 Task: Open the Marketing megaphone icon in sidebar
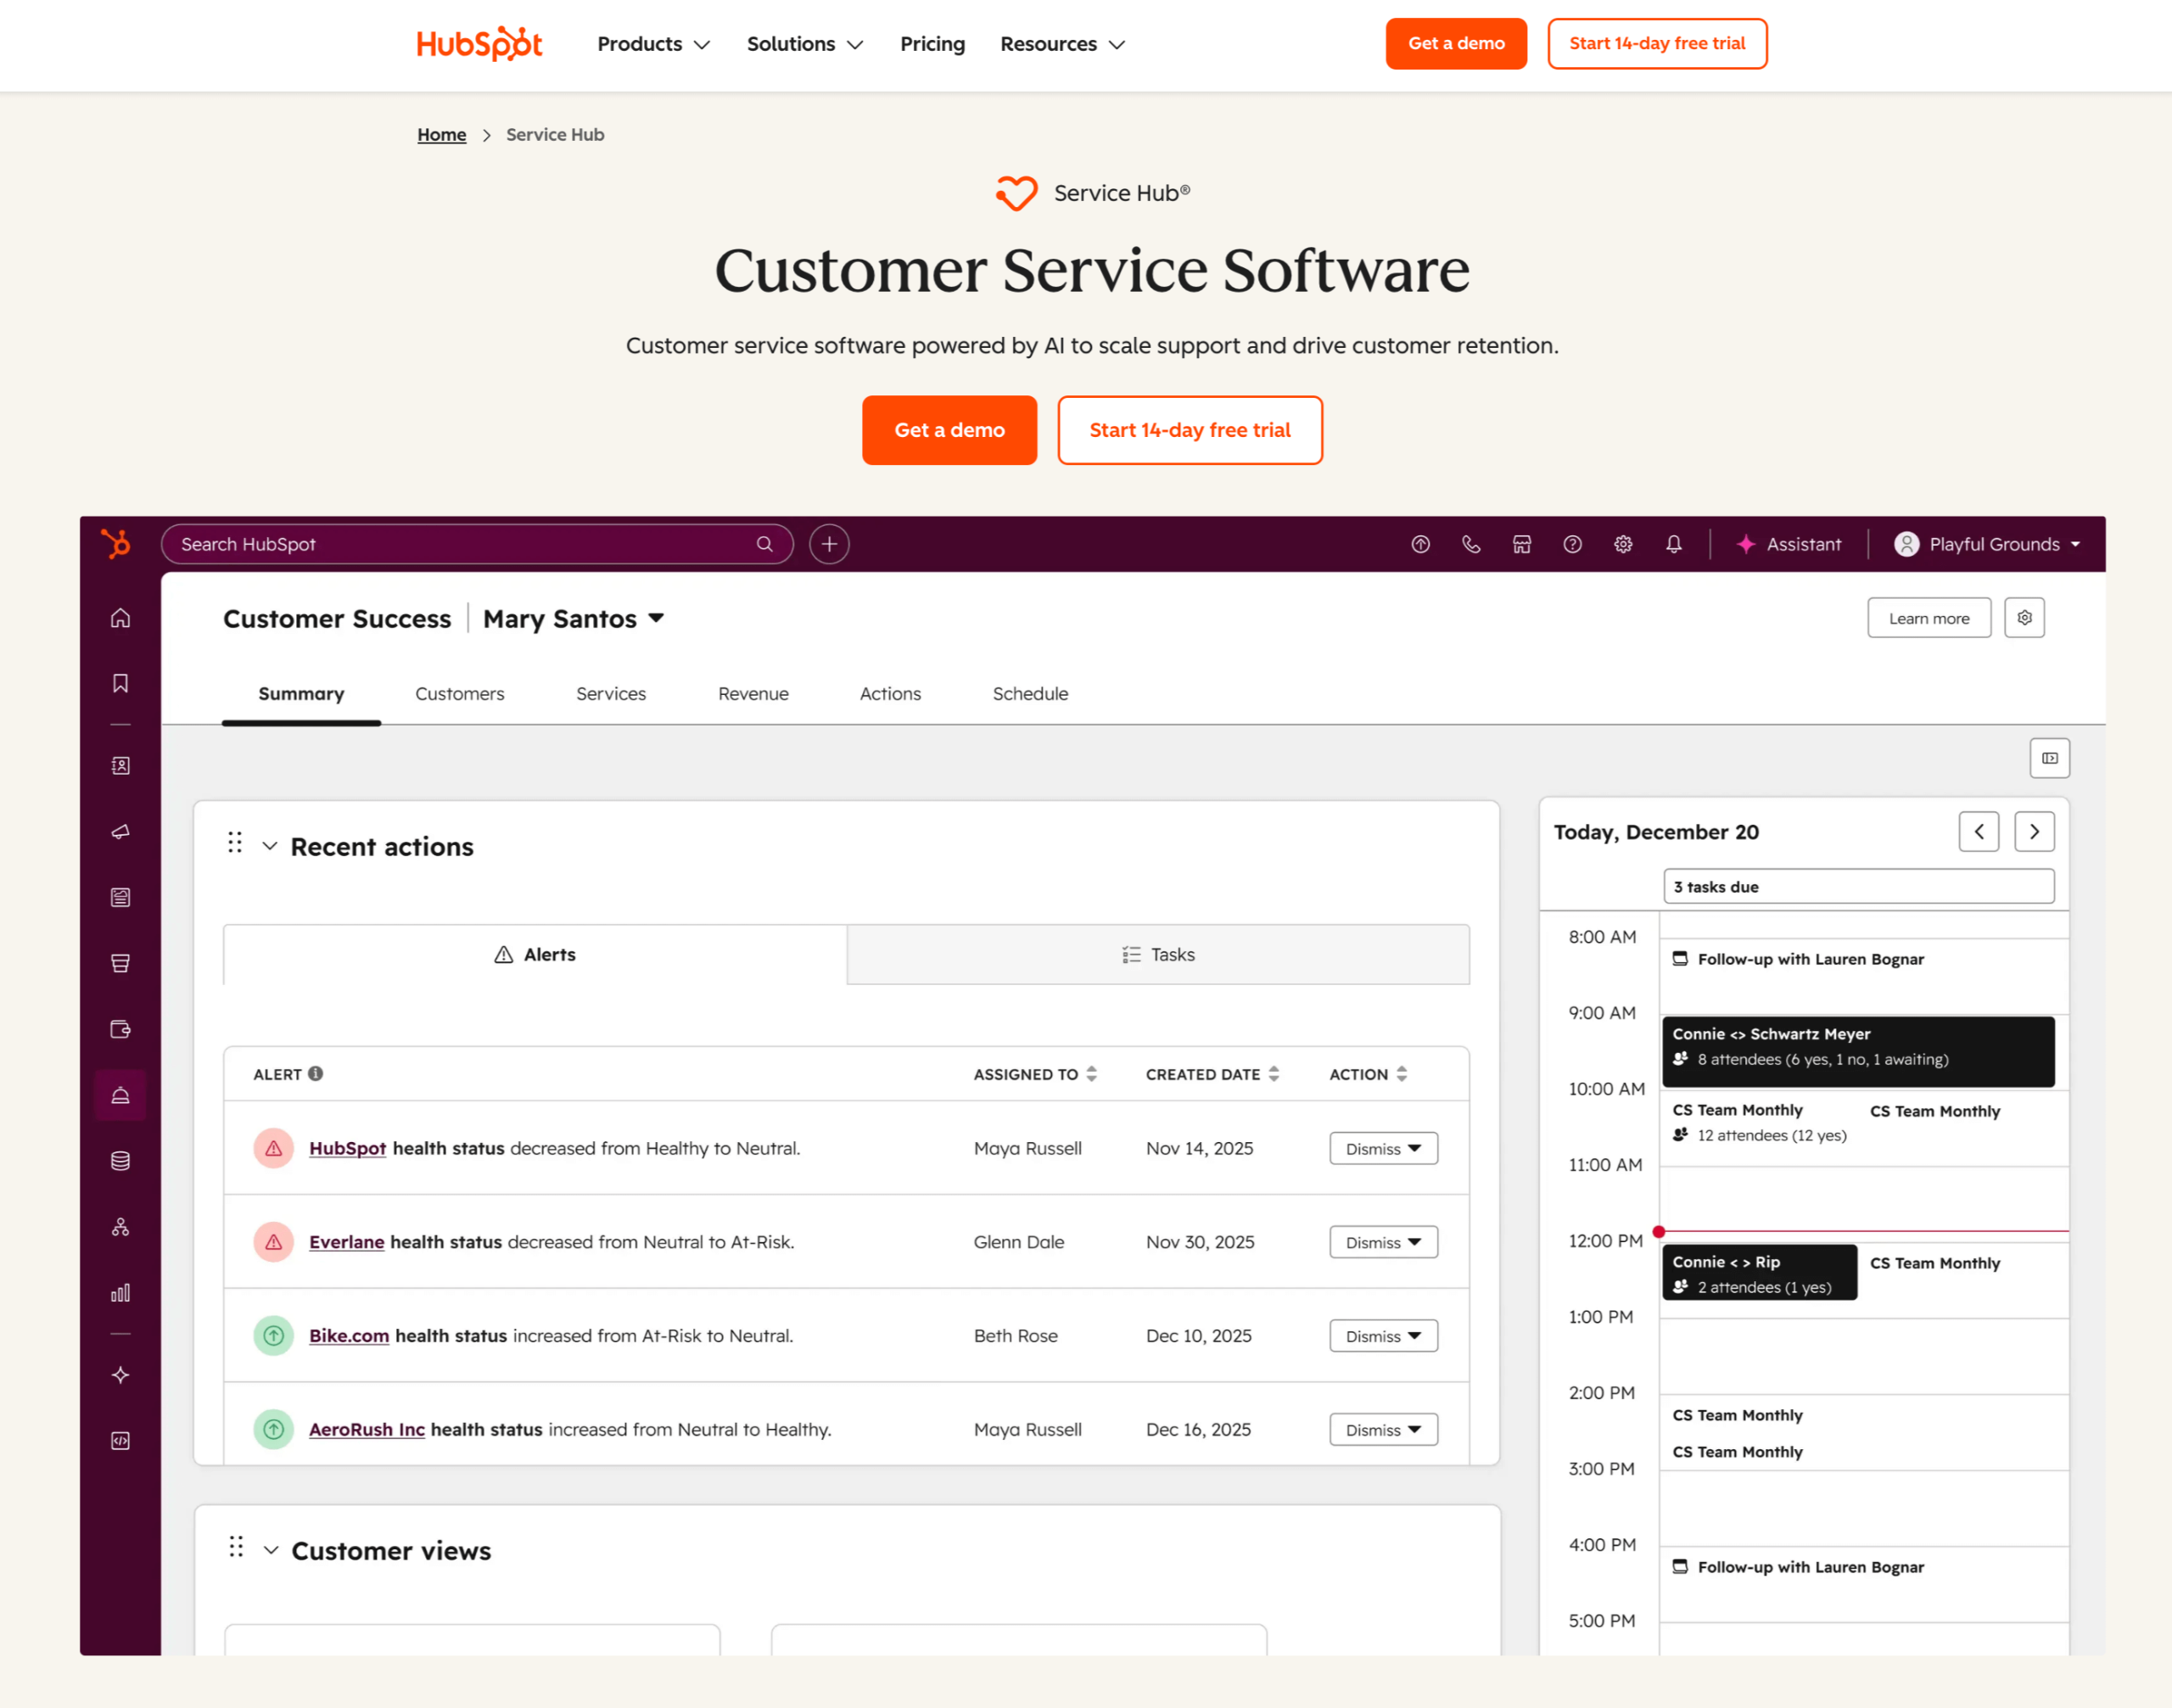point(120,831)
